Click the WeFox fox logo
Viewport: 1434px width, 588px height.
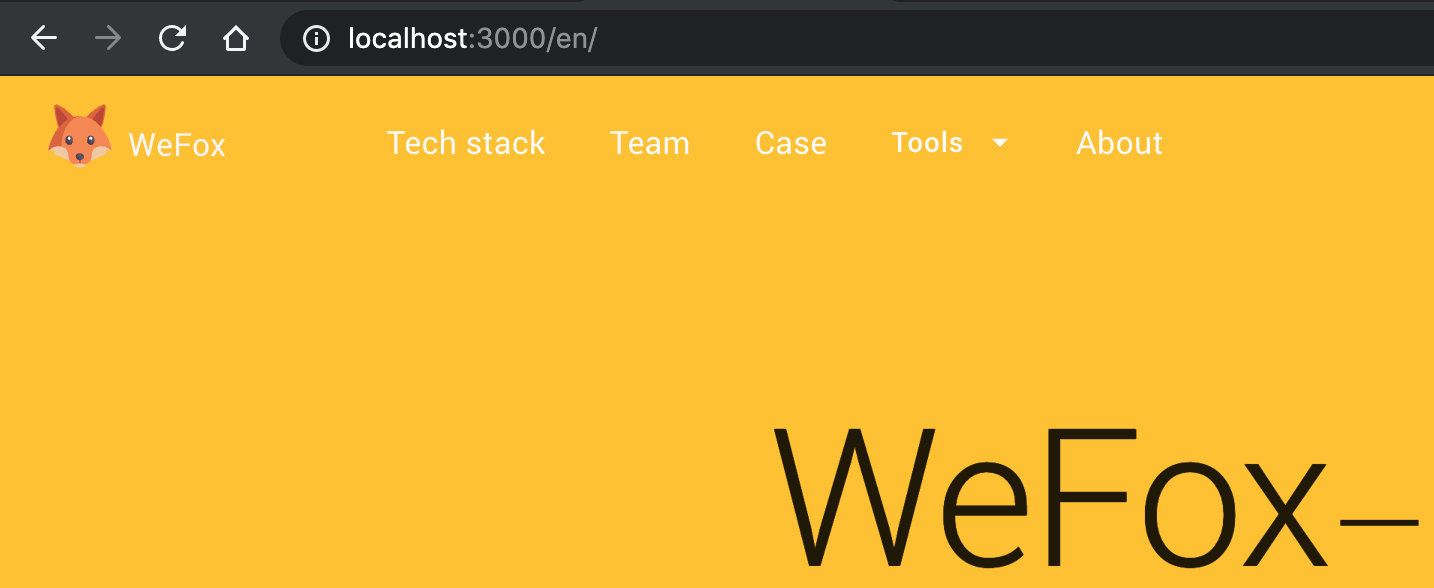point(79,135)
